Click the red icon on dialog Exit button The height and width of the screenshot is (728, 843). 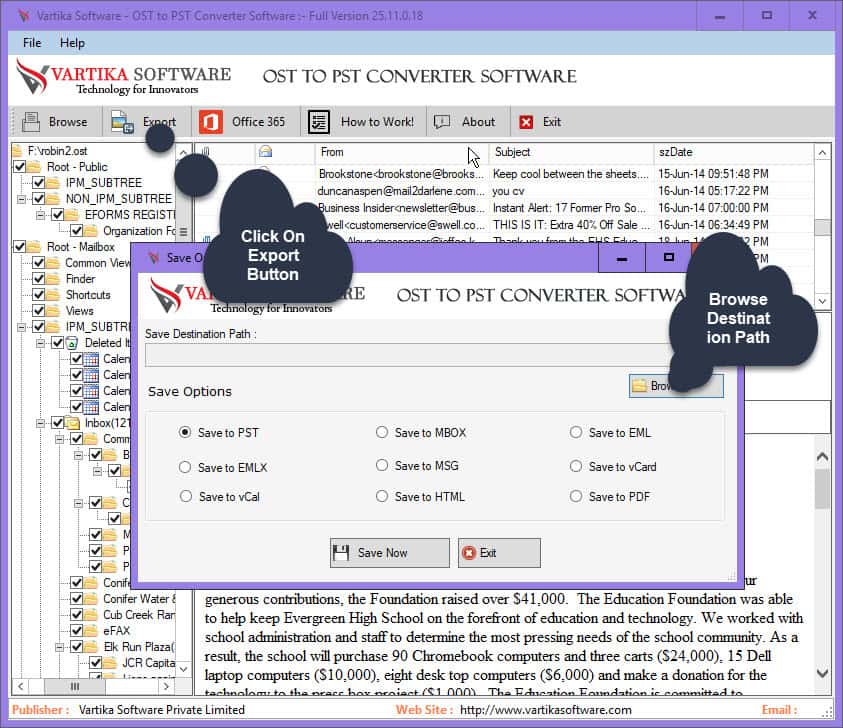(x=469, y=553)
